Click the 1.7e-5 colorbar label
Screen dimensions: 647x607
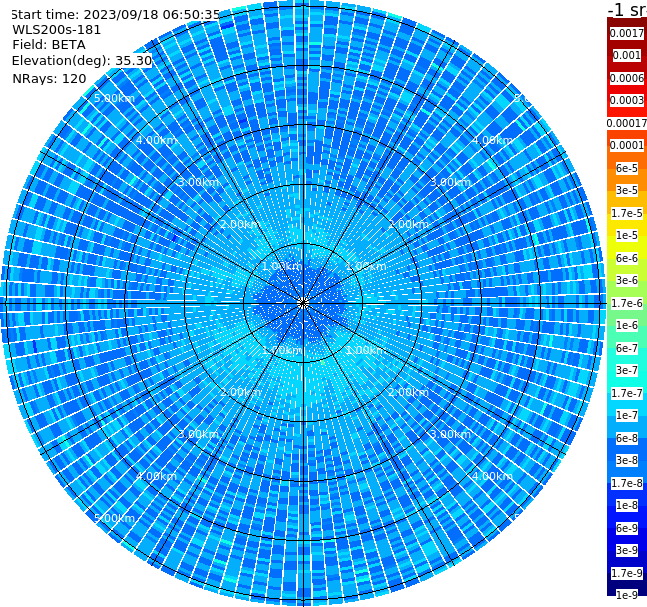627,213
